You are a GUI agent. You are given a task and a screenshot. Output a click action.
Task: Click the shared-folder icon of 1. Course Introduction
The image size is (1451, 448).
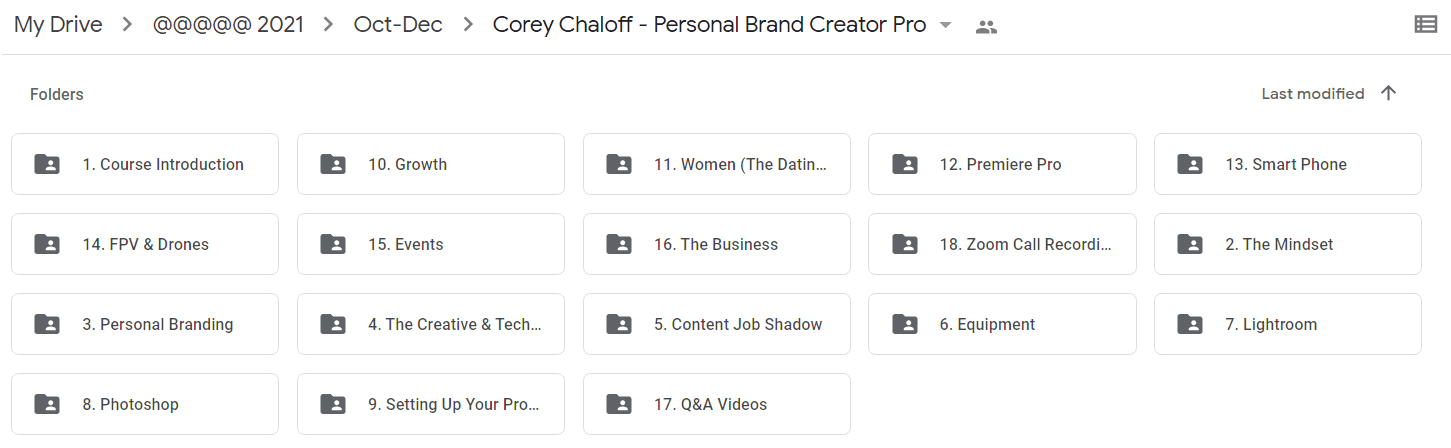pyautogui.click(x=46, y=164)
